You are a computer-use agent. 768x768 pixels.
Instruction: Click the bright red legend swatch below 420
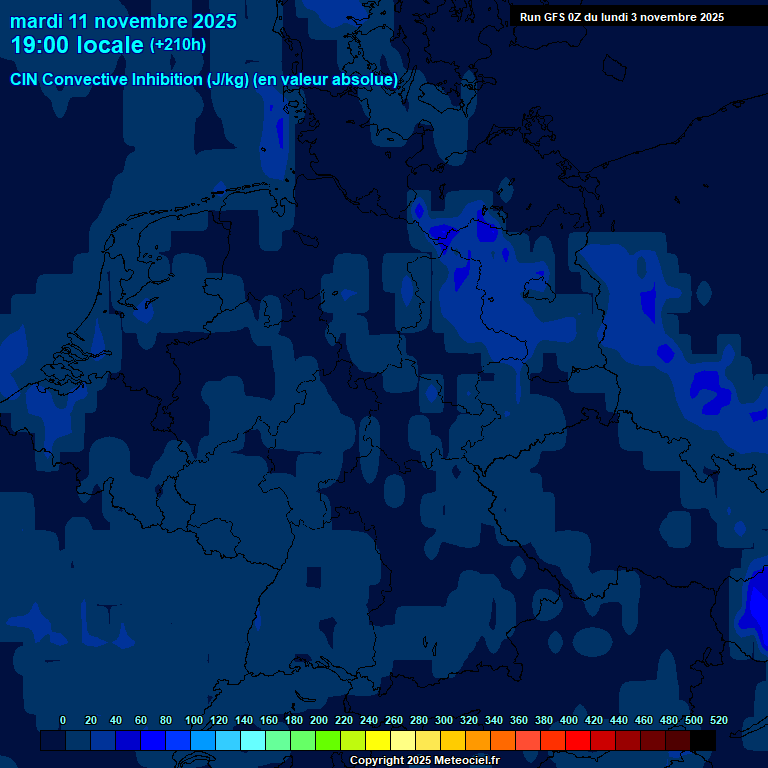pos(578,741)
